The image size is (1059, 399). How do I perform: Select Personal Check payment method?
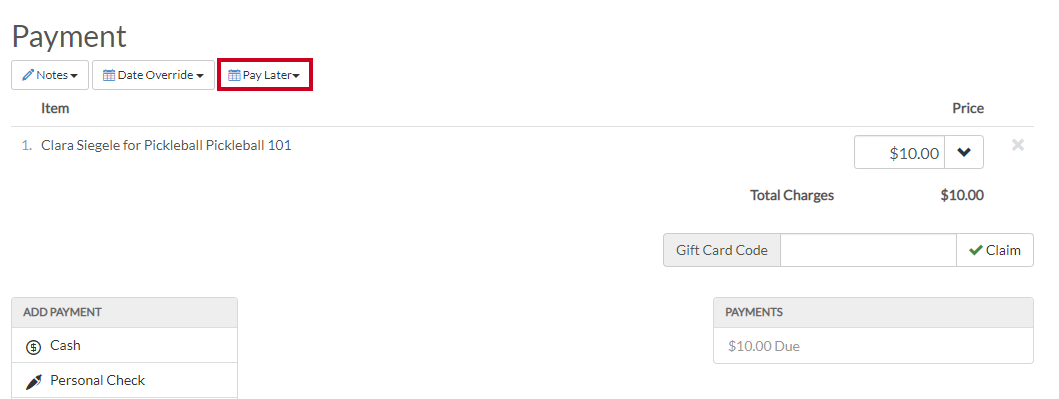pyautogui.click(x=124, y=381)
